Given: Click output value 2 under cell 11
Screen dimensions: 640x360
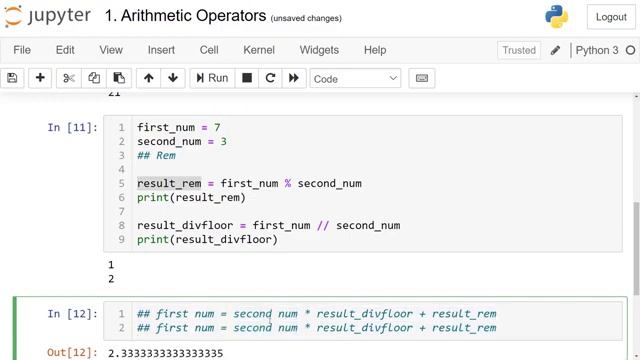Looking at the screenshot, I should point(111,279).
